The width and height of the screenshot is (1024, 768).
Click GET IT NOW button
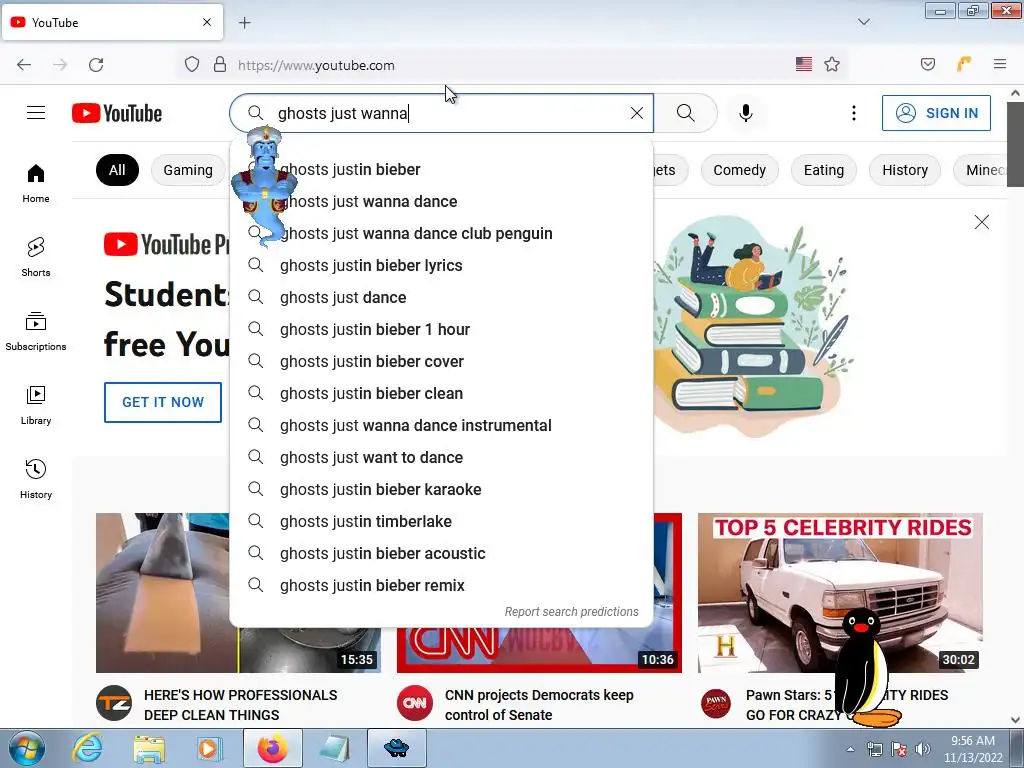click(x=163, y=402)
